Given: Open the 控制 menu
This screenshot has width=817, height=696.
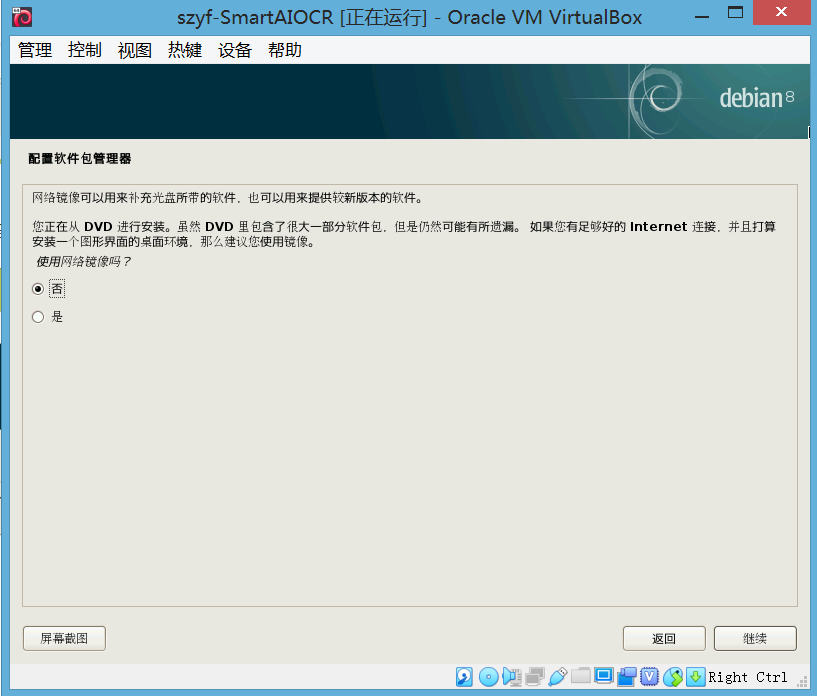Looking at the screenshot, I should pyautogui.click(x=84, y=50).
